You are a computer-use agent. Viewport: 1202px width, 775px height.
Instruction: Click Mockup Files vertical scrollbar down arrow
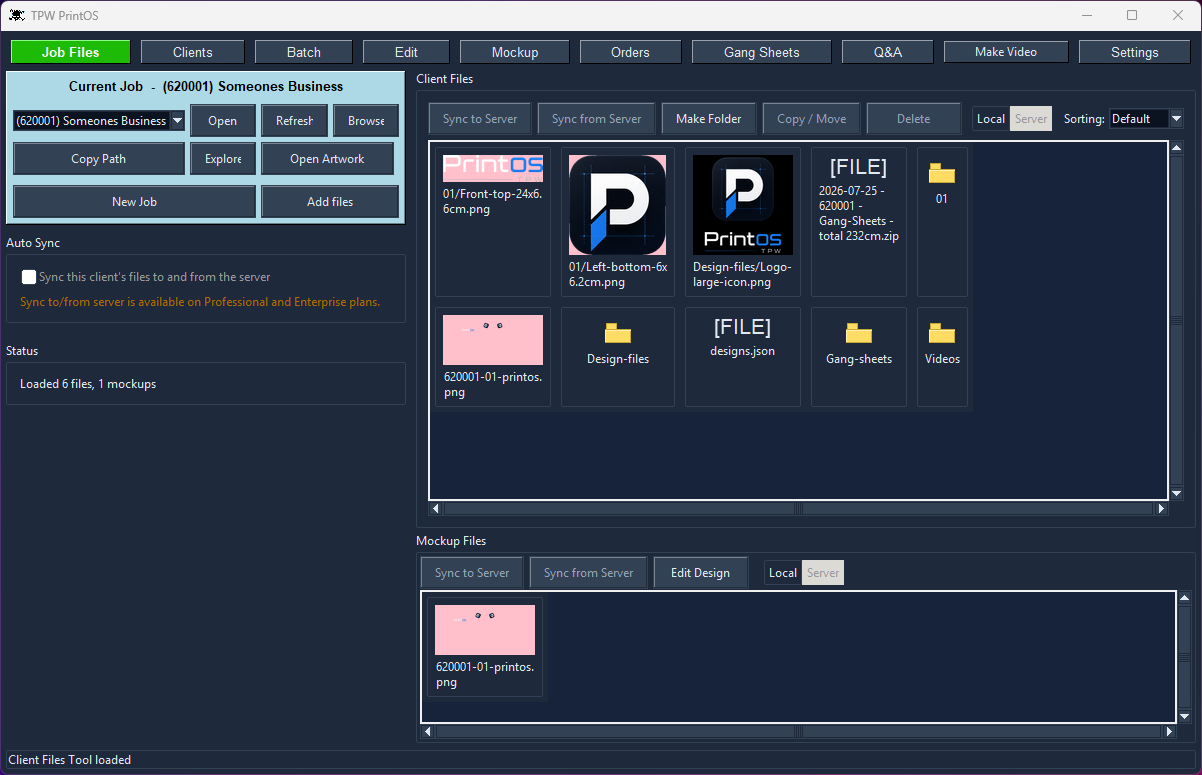(1185, 717)
